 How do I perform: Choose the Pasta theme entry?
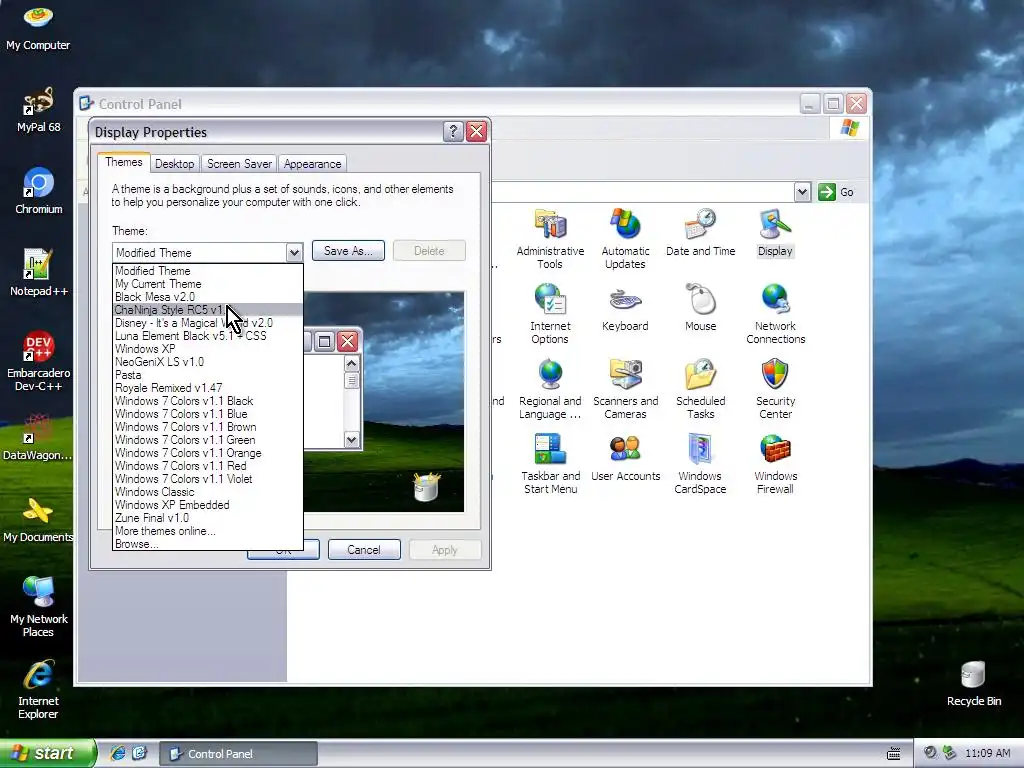[208, 375]
